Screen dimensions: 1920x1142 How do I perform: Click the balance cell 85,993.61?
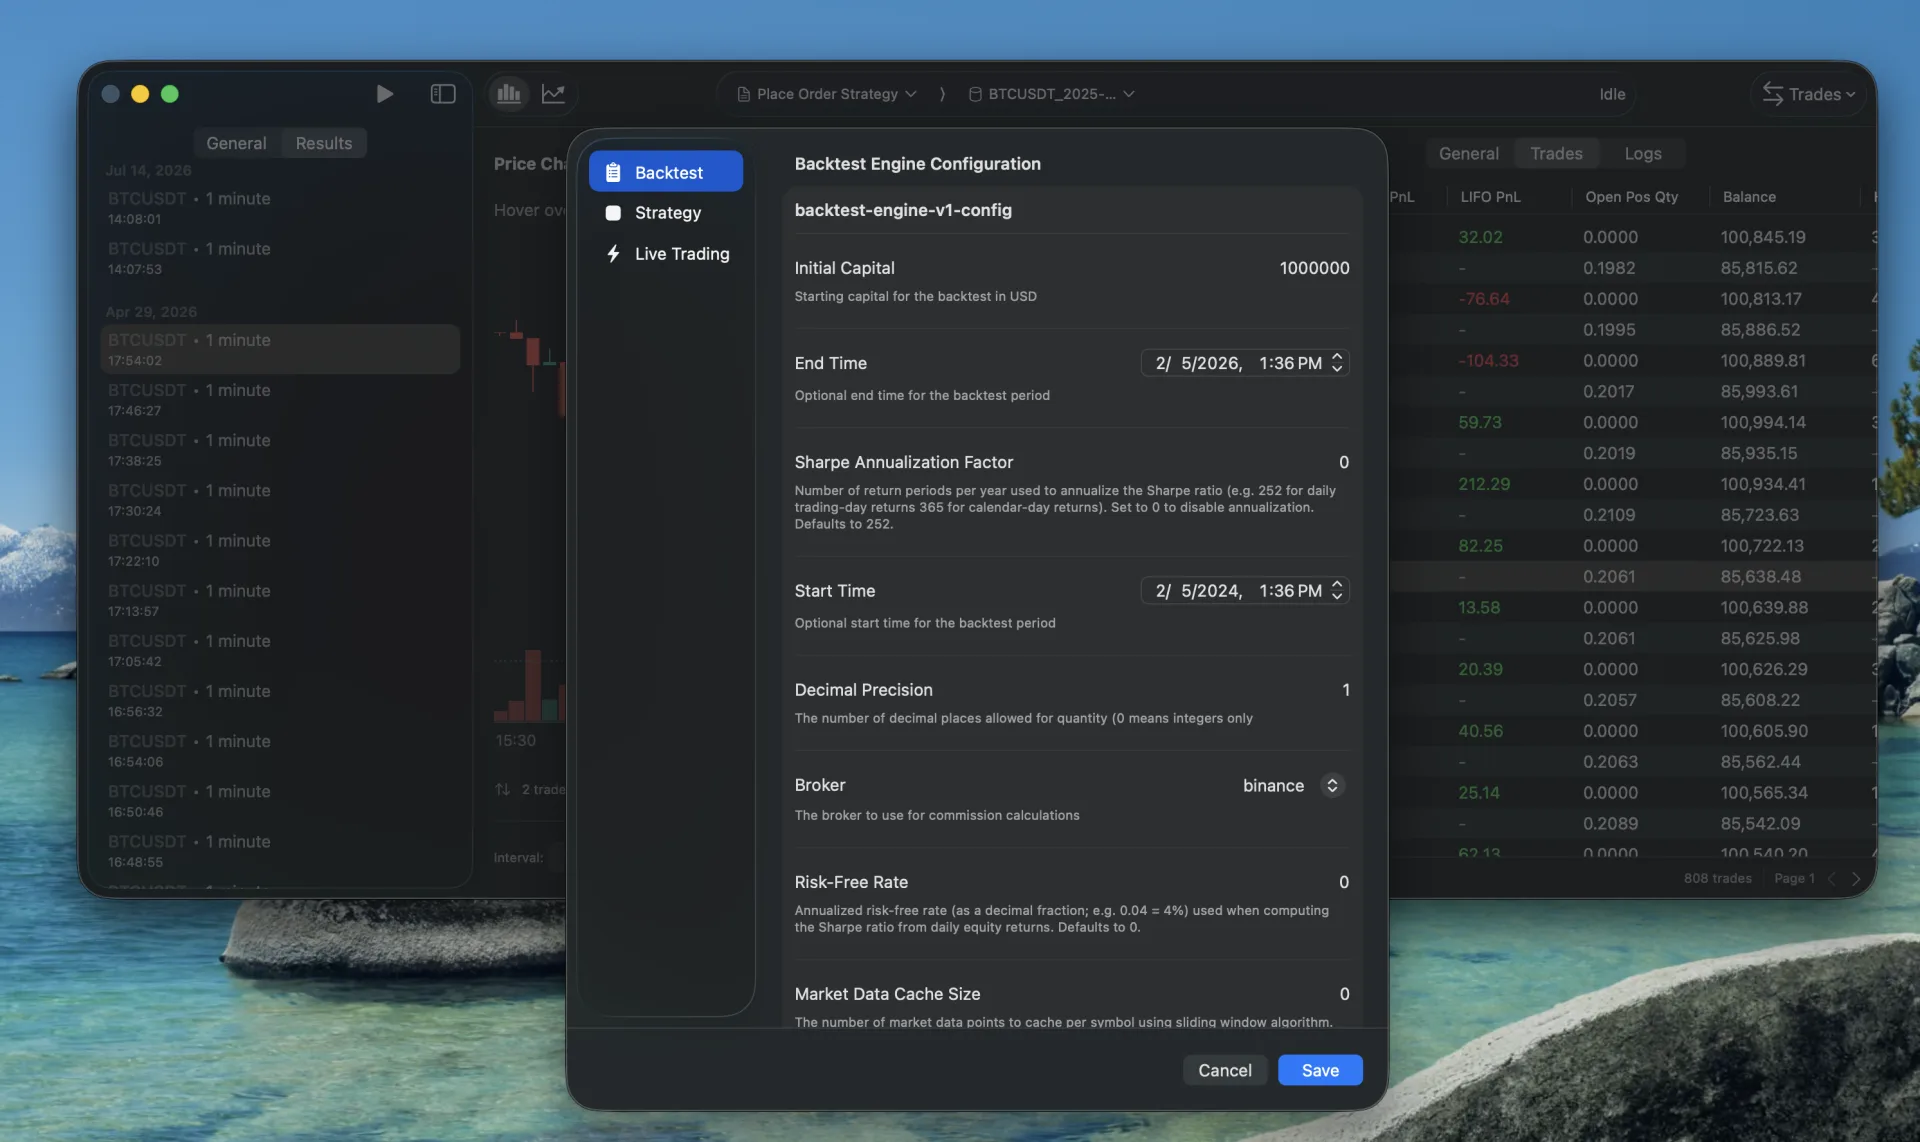click(1759, 392)
